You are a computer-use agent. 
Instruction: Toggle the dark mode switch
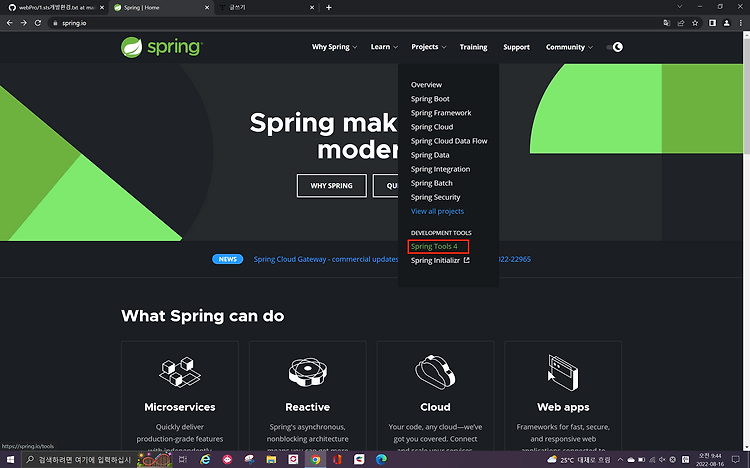coord(615,47)
